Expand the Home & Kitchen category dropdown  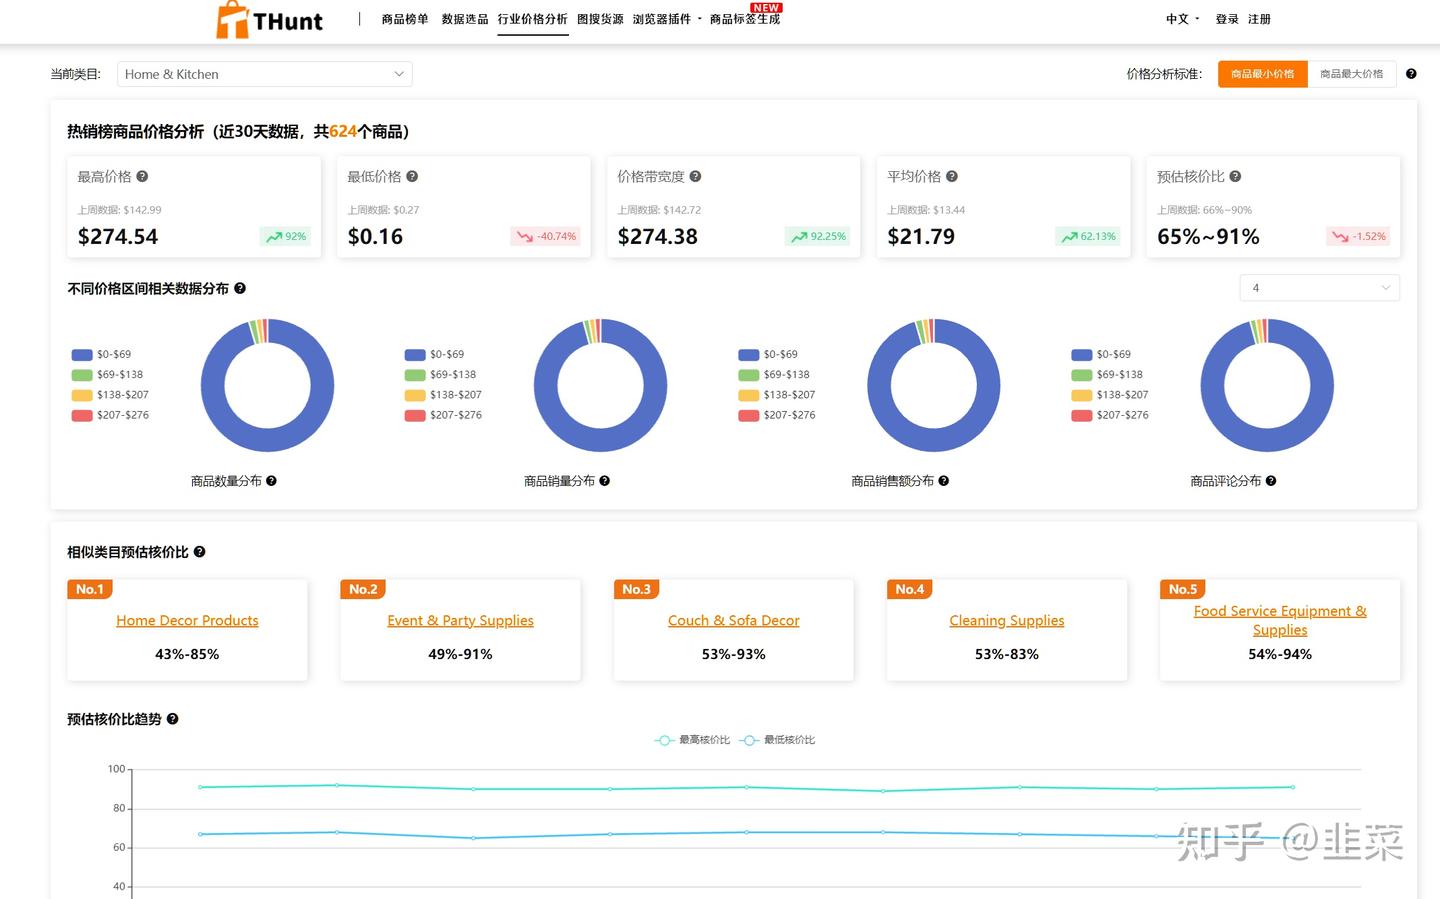pyautogui.click(x=265, y=74)
